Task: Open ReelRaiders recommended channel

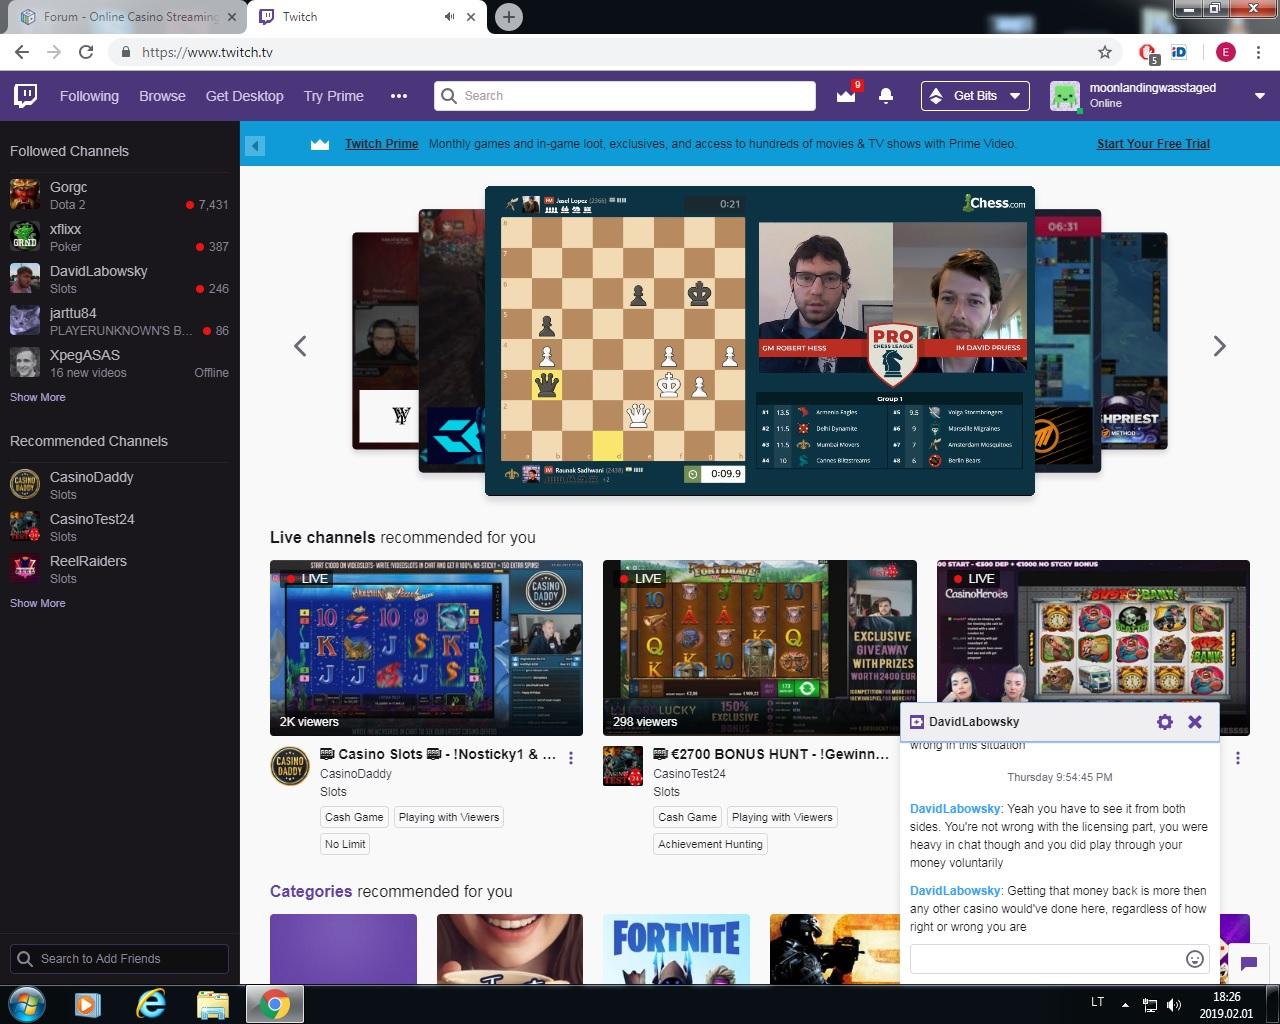Action: pos(120,569)
